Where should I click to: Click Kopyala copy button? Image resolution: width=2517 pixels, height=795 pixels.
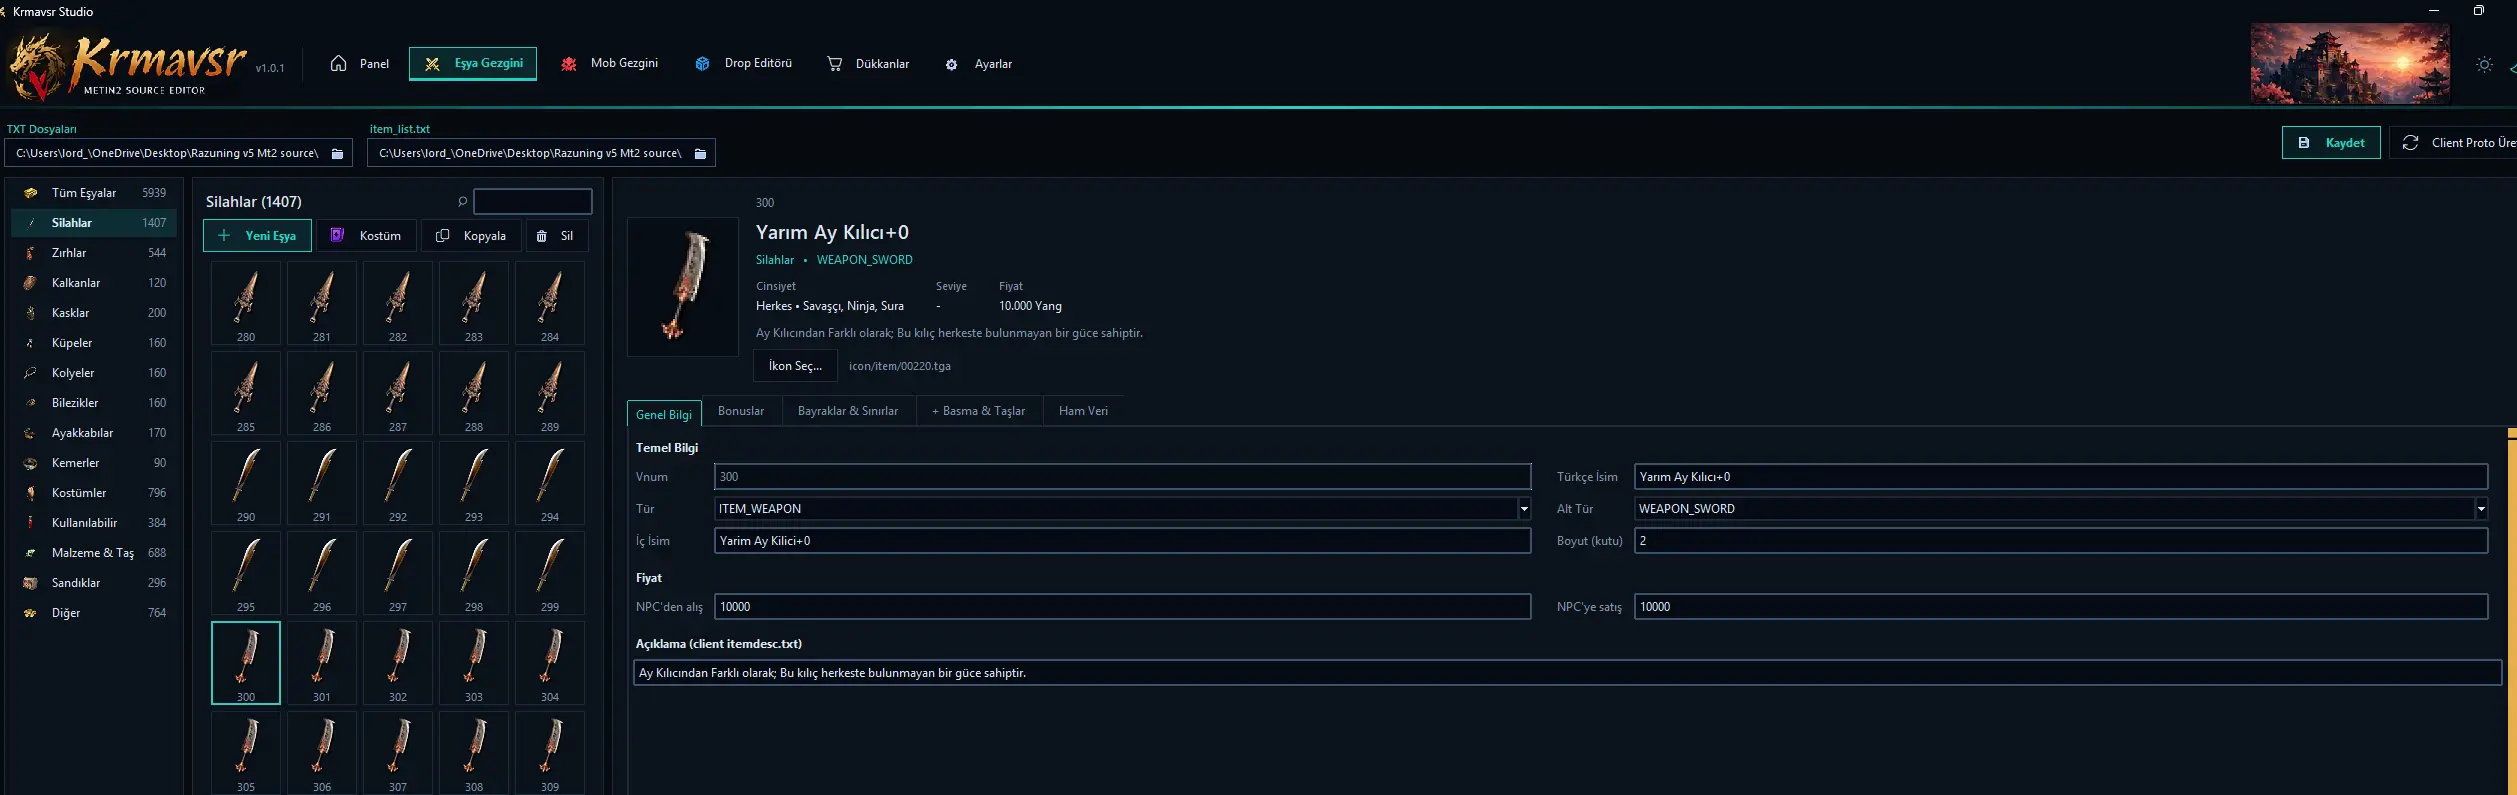pyautogui.click(x=471, y=236)
